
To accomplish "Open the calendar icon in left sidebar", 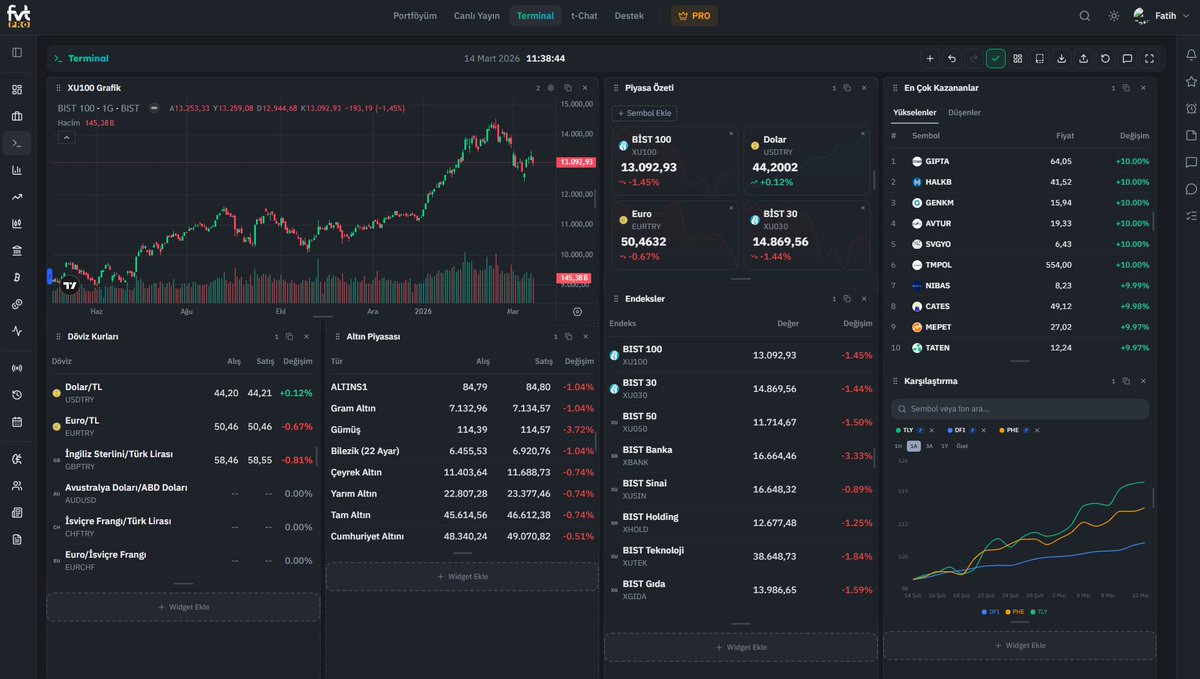I will (x=17, y=422).
